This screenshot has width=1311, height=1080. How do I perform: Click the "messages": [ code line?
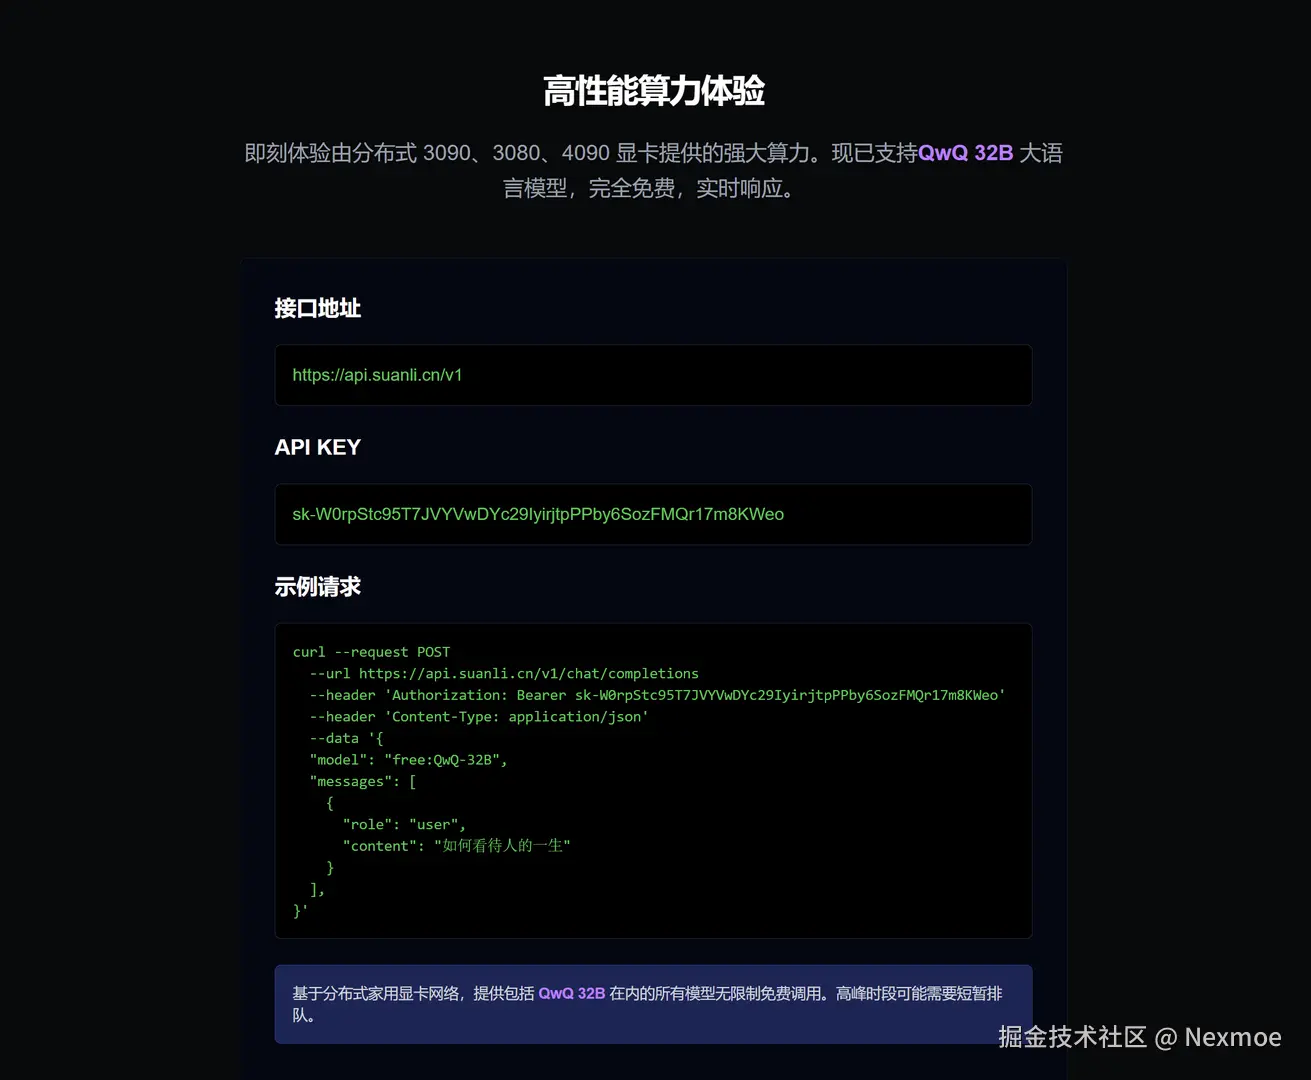(x=363, y=782)
